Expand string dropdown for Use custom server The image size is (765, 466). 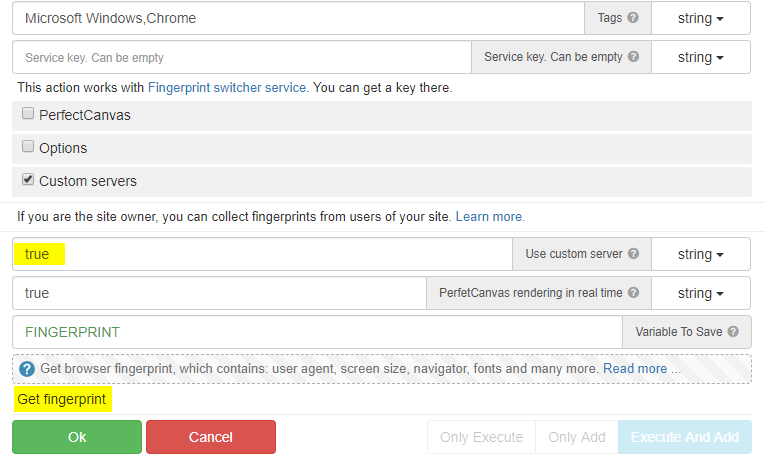(700, 254)
